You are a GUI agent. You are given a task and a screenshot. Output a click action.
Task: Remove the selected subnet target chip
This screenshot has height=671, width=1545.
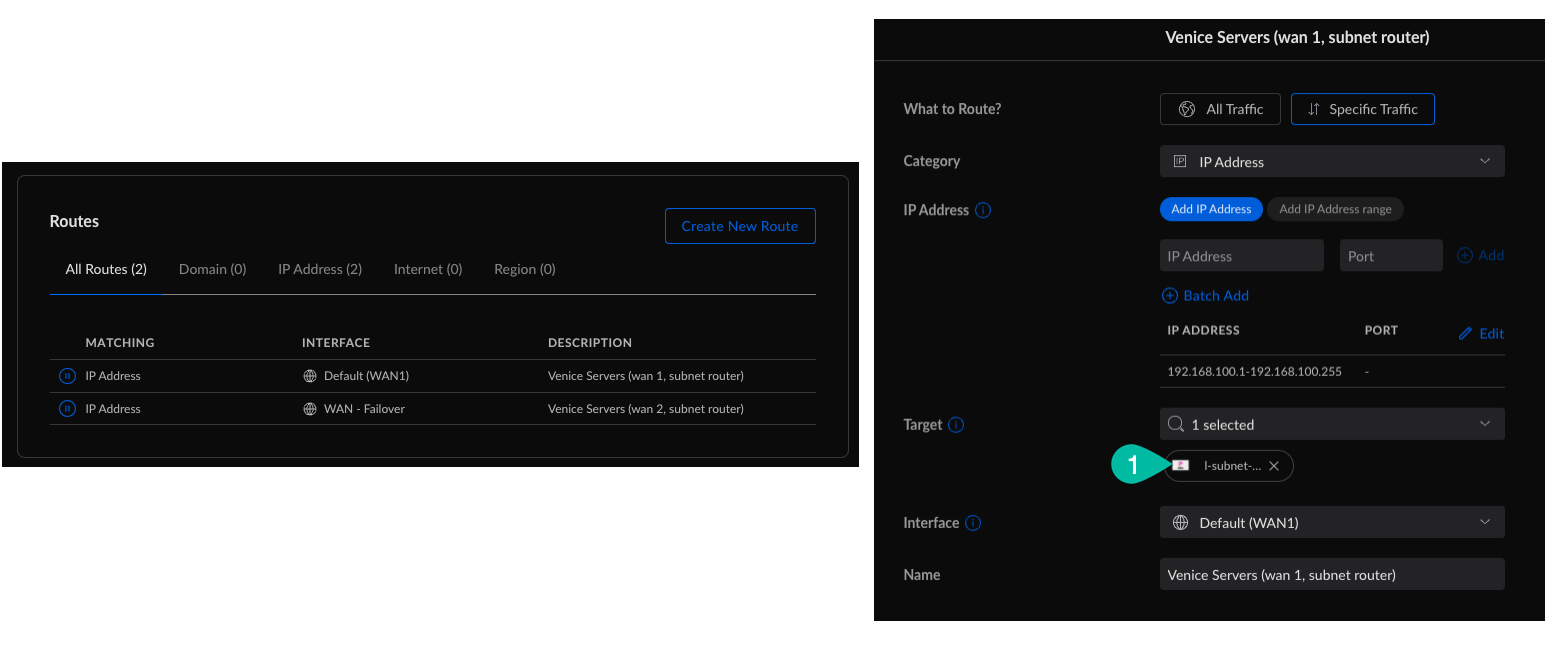1274,466
